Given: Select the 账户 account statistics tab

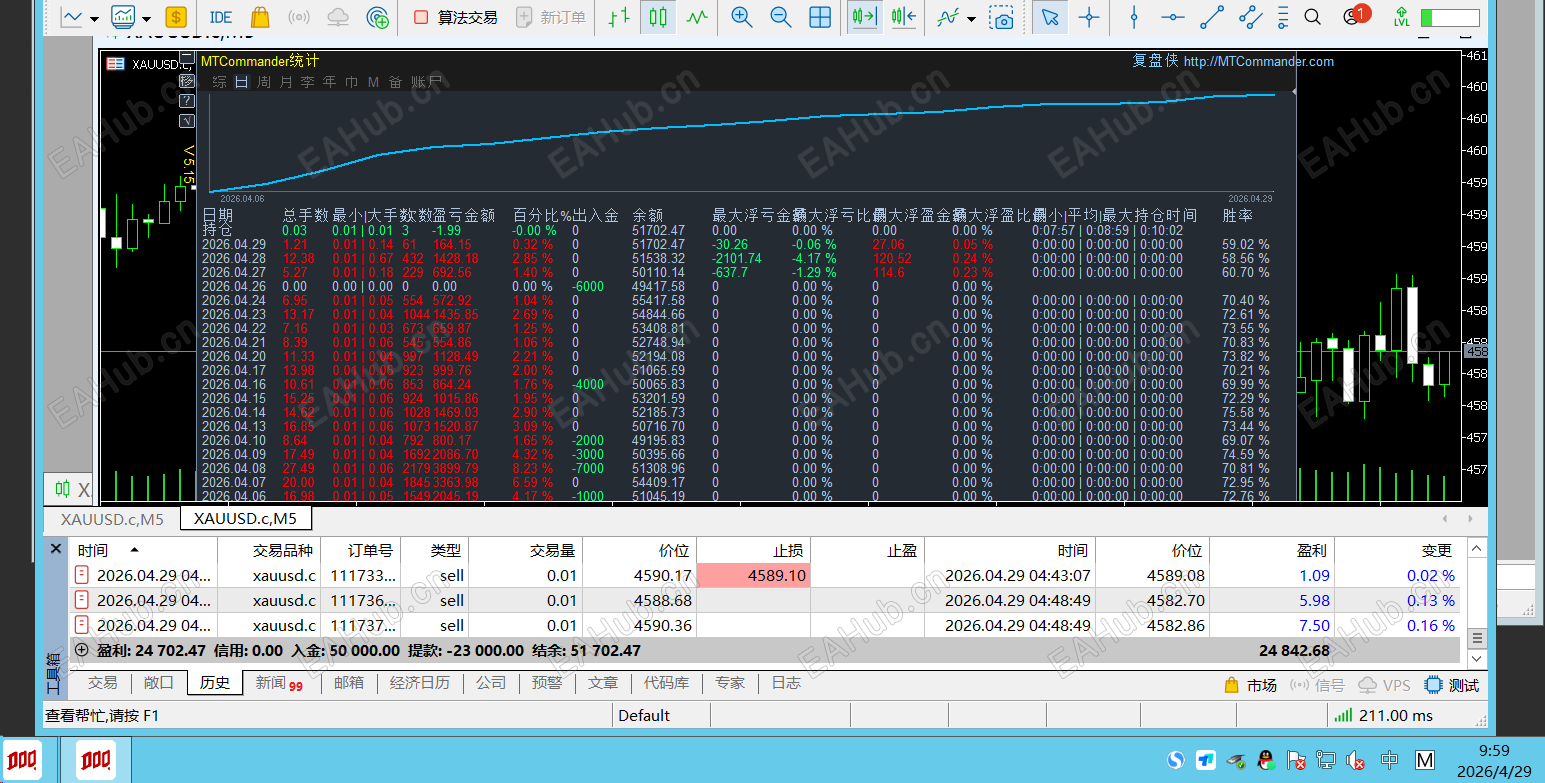Looking at the screenshot, I should coord(426,82).
